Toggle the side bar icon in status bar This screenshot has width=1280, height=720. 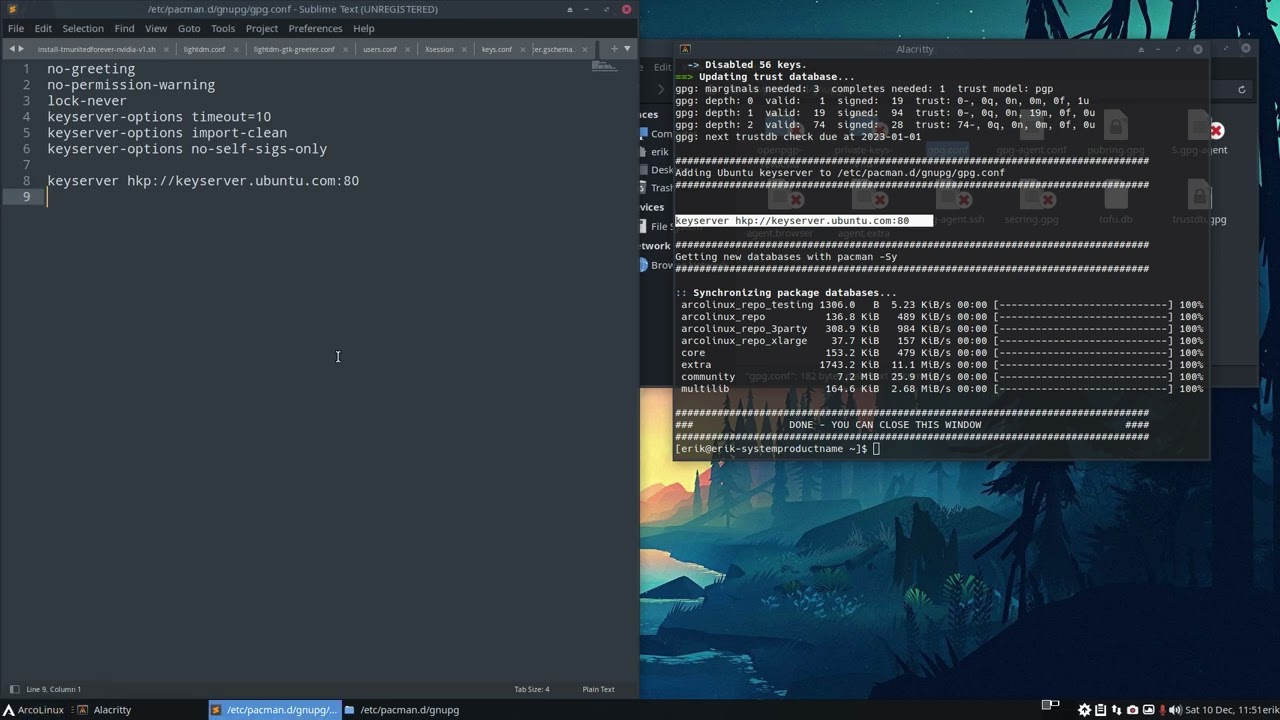(13, 689)
